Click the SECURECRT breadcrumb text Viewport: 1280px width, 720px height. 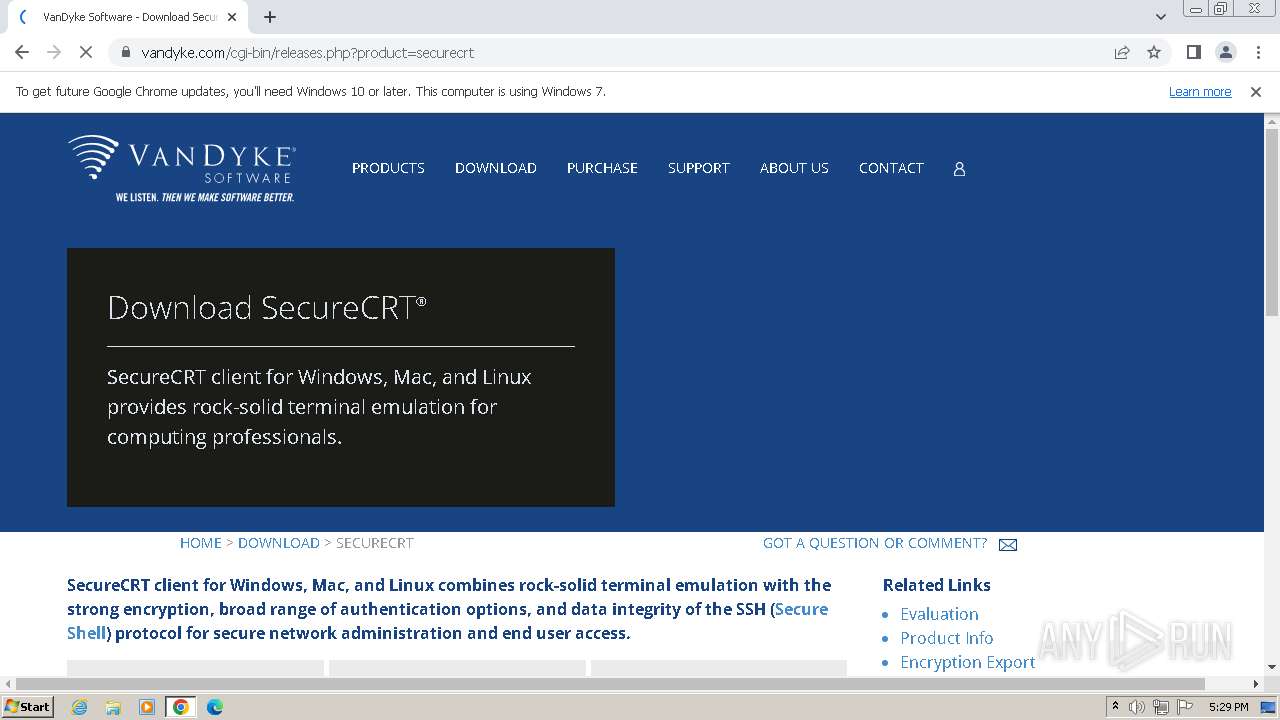point(375,543)
